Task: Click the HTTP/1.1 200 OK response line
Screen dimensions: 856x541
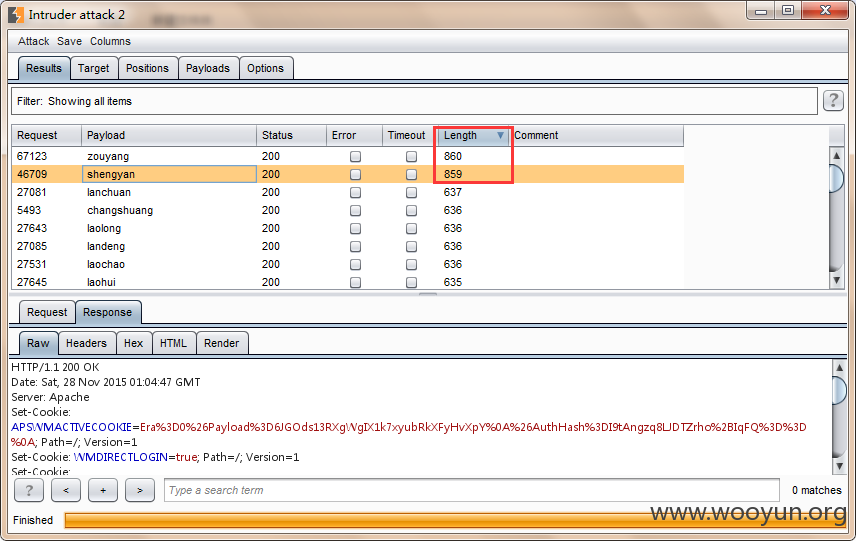Action: tap(55, 367)
